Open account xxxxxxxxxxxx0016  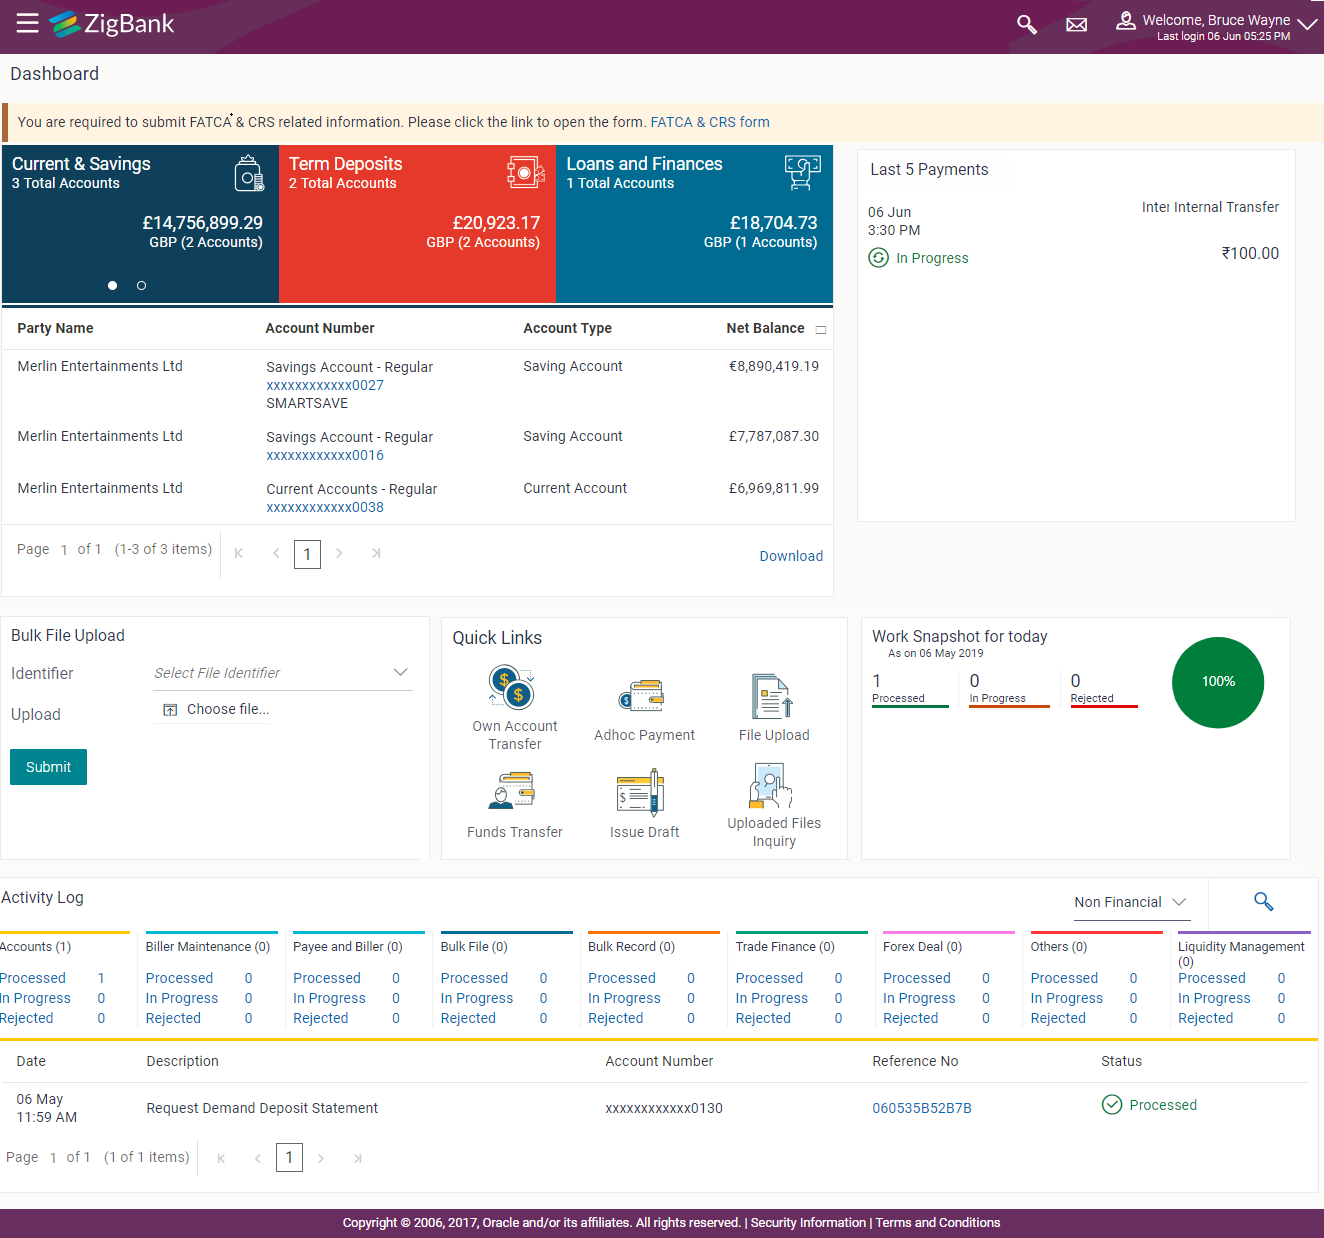(325, 455)
